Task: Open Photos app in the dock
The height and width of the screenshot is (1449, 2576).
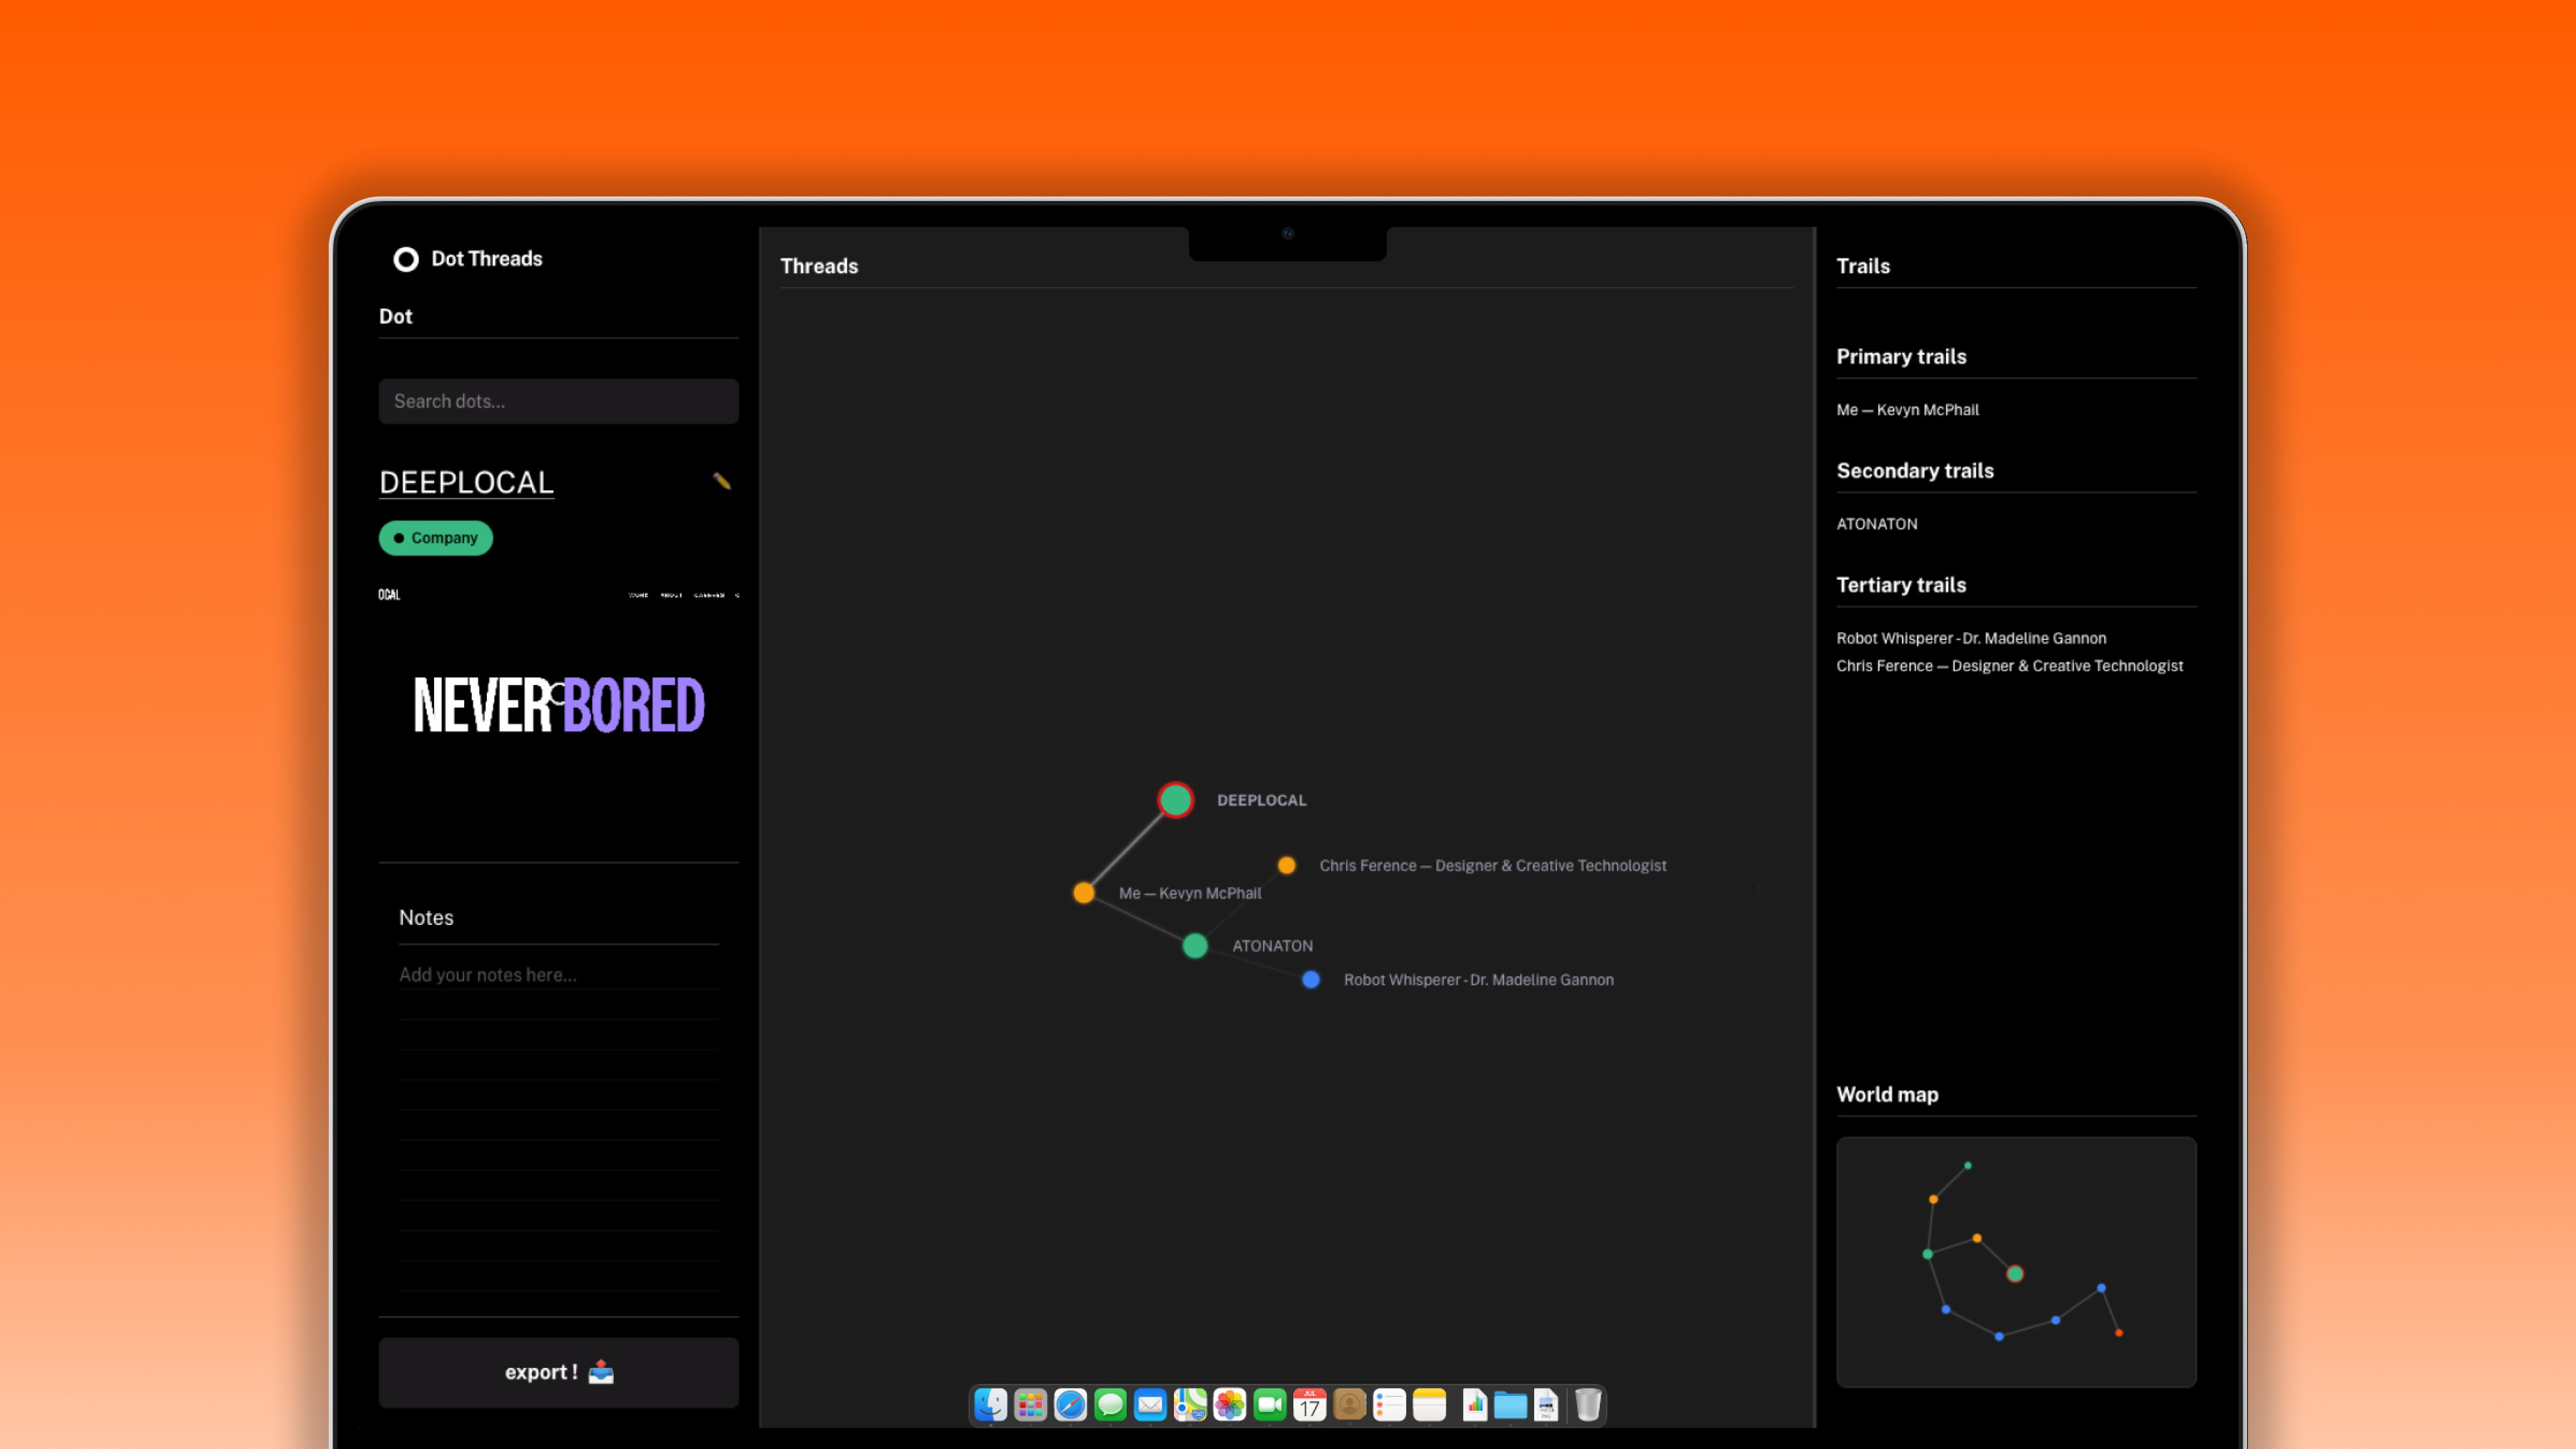Action: (x=1229, y=1405)
